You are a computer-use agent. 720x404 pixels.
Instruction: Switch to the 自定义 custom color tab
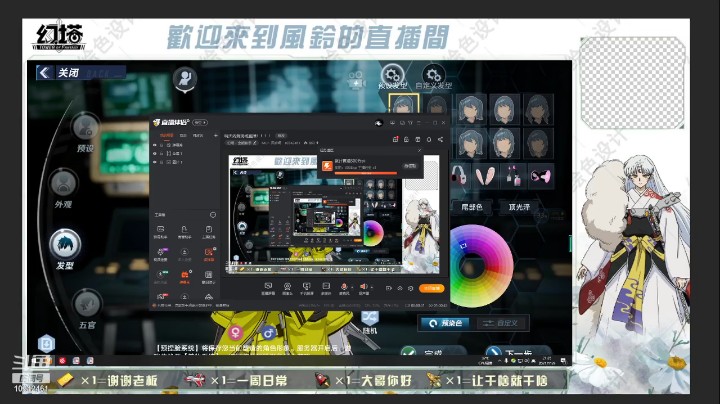click(x=501, y=323)
